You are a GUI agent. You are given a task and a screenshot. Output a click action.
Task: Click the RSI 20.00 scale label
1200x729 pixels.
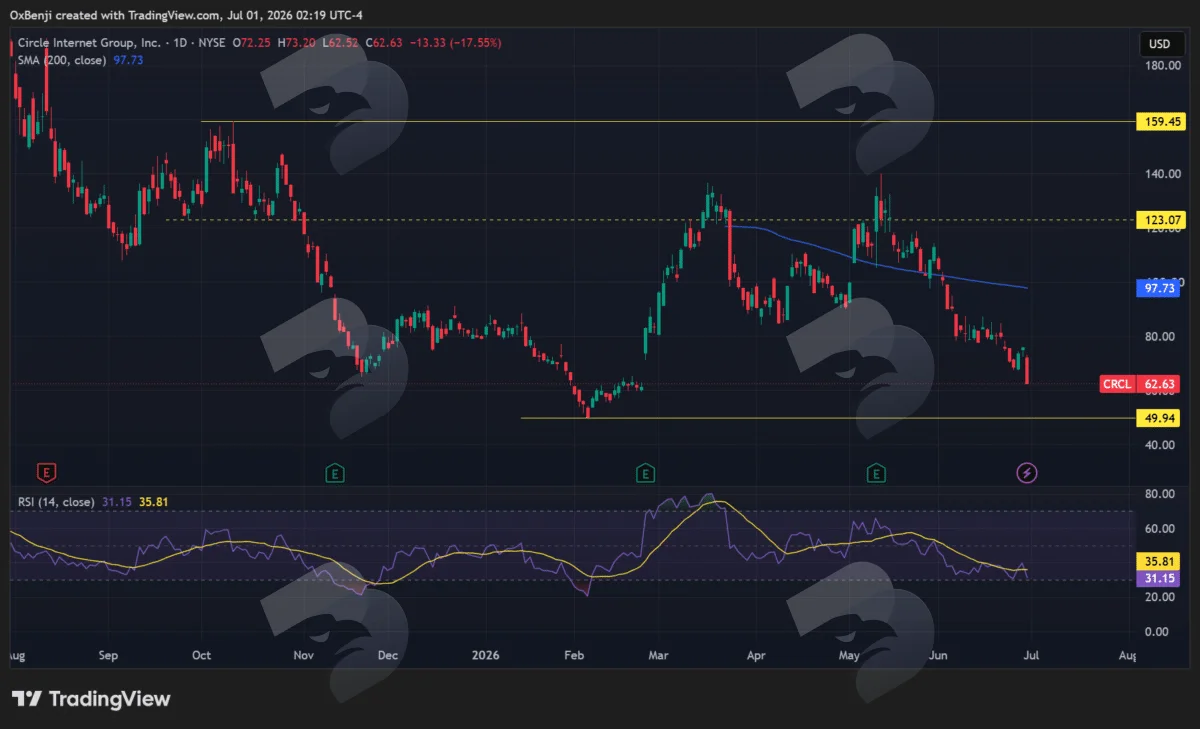pos(1158,597)
